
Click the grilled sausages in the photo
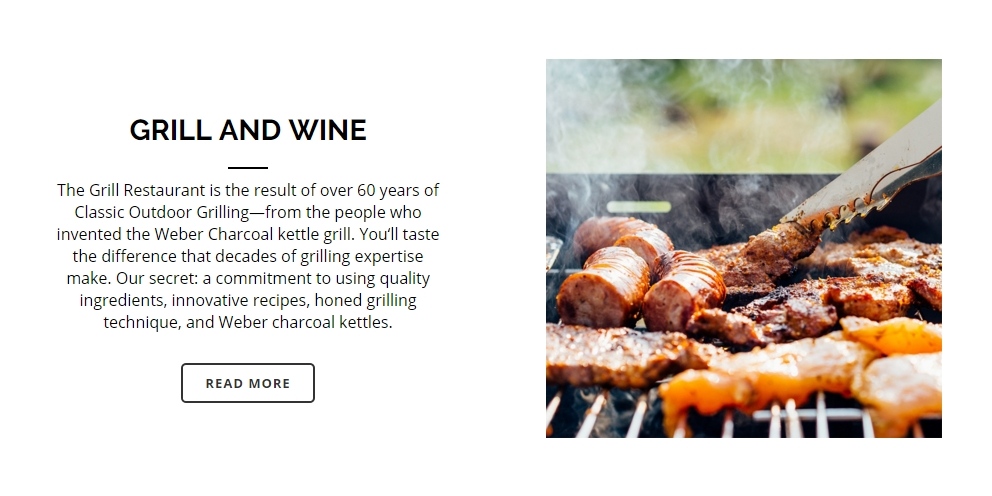(x=640, y=275)
